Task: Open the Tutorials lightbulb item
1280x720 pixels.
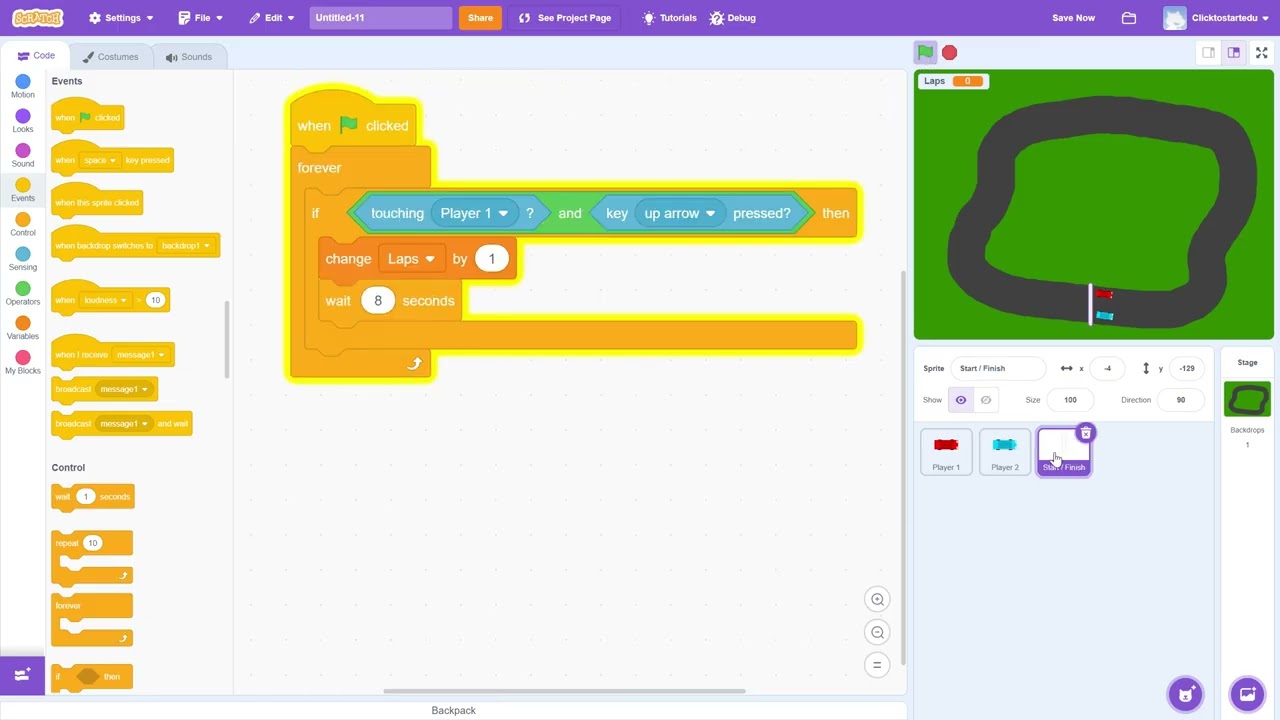Action: (669, 18)
